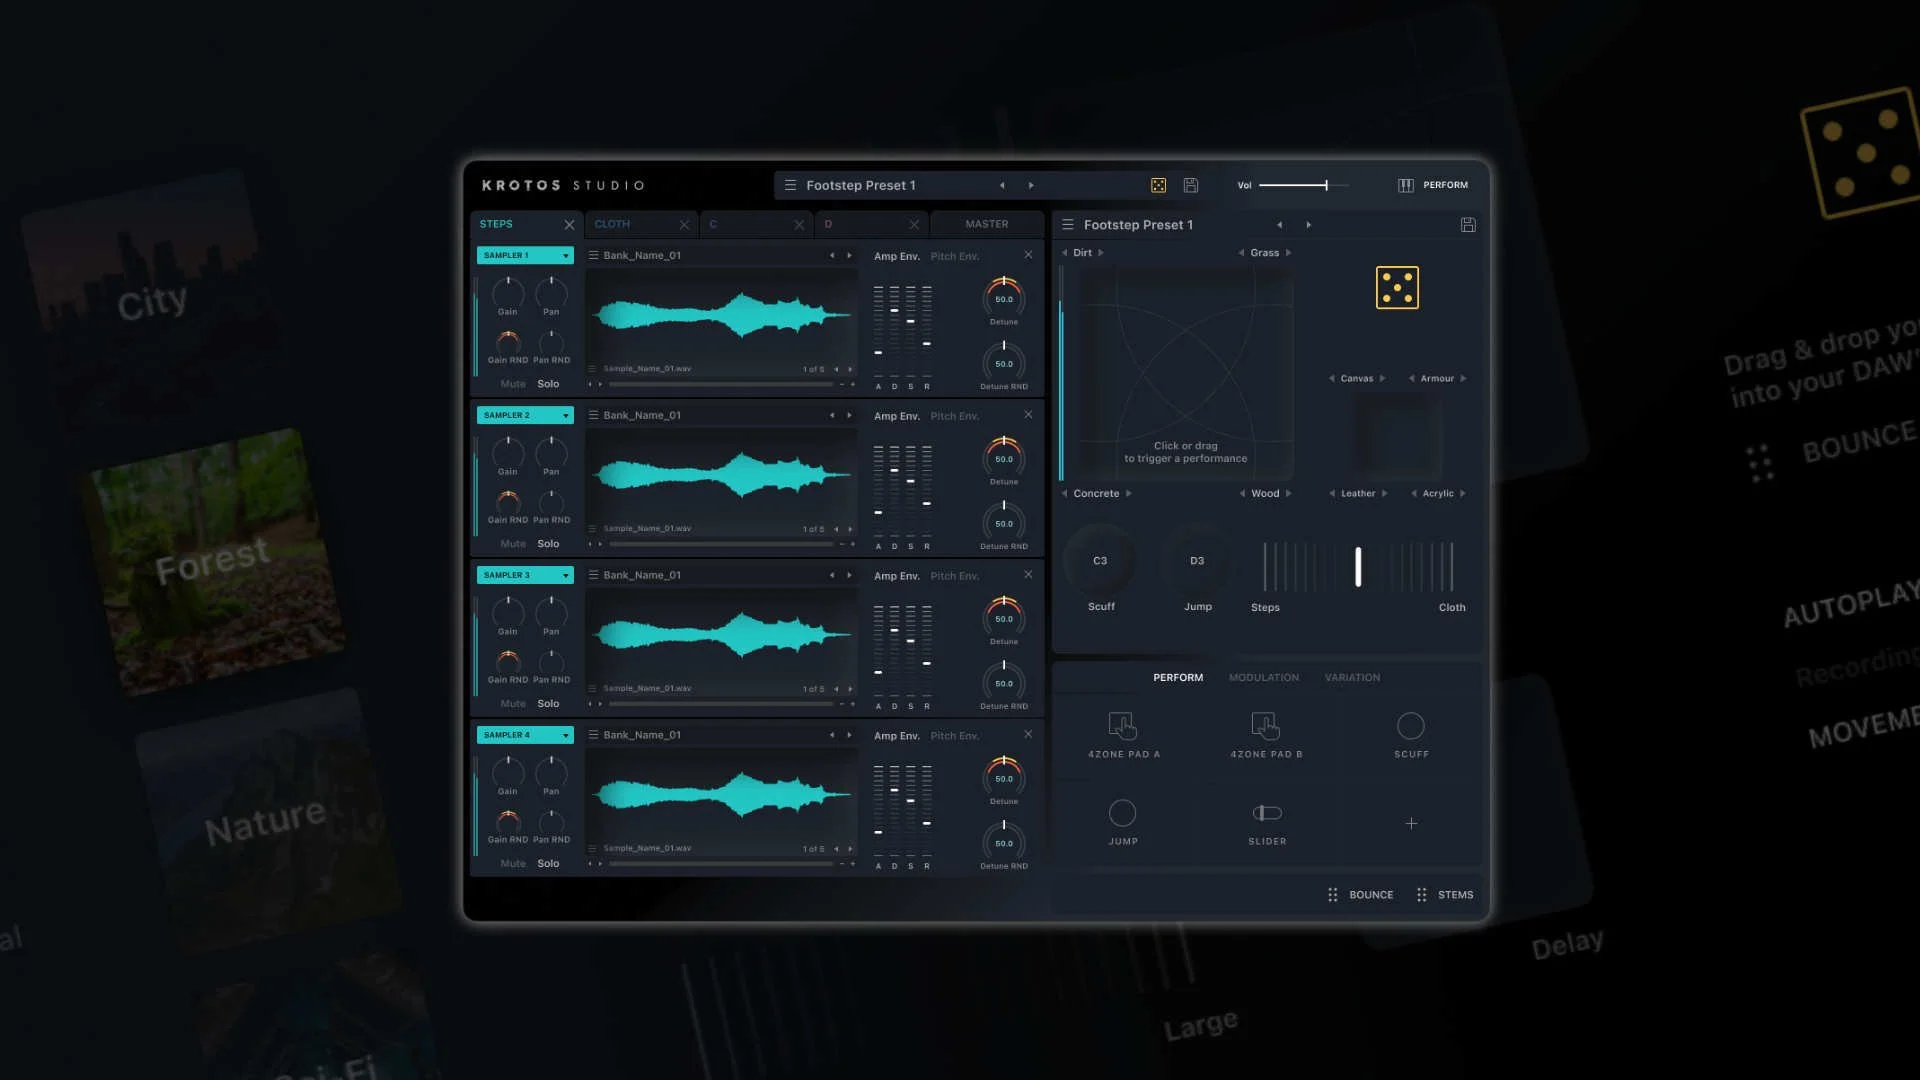Solo Sampler 1
The height and width of the screenshot is (1080, 1920).
tap(548, 384)
